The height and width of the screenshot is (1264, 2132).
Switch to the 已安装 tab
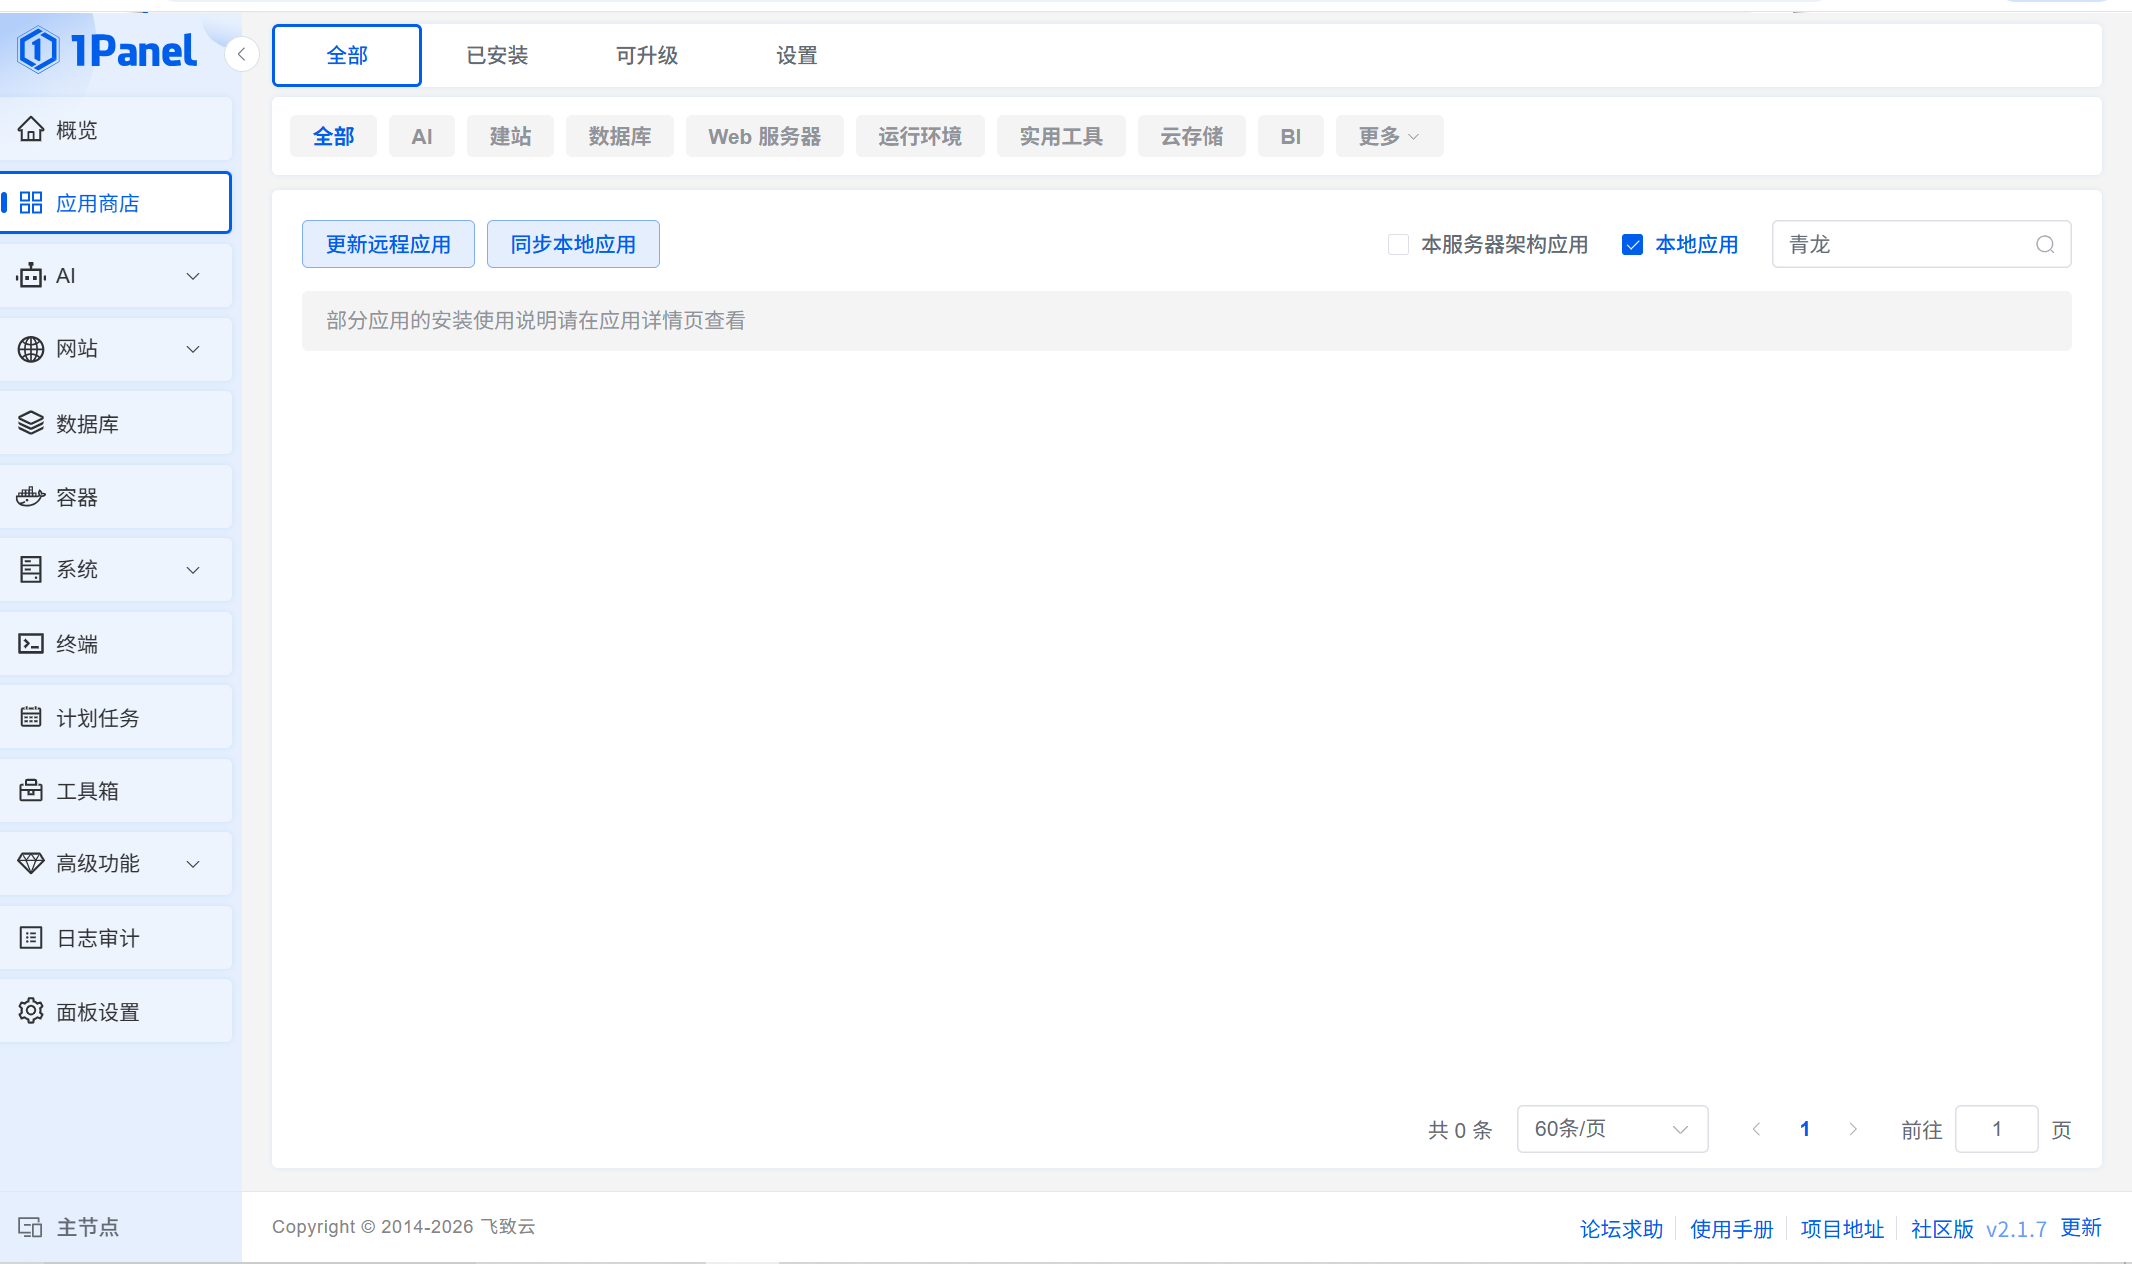click(x=497, y=56)
